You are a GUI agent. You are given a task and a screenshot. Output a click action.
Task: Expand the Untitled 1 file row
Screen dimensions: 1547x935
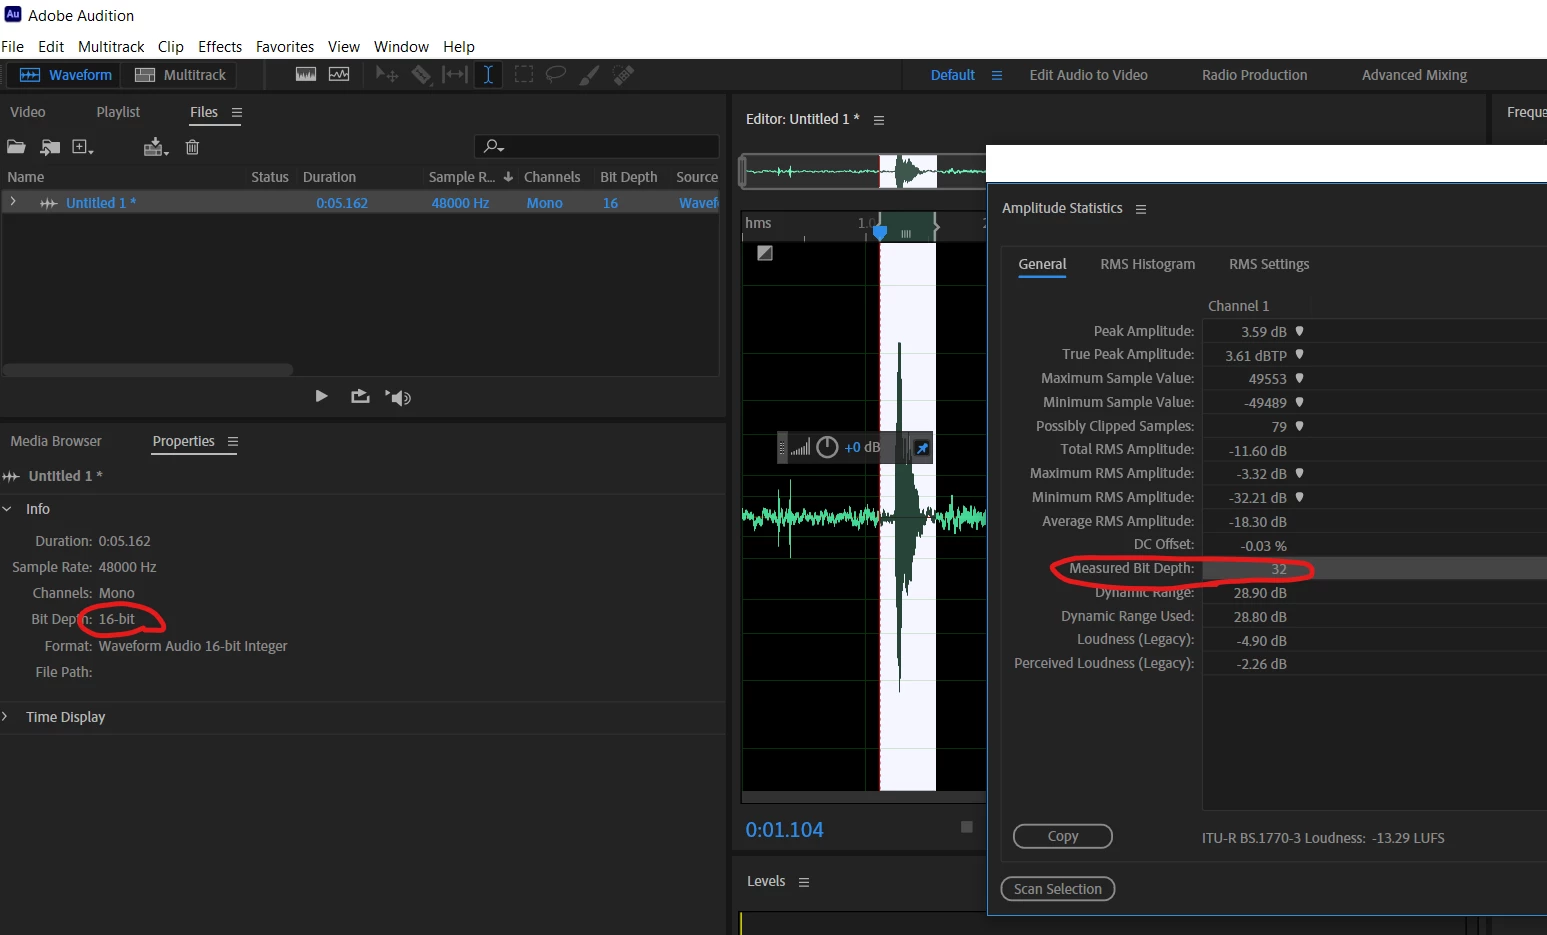pyautogui.click(x=13, y=202)
